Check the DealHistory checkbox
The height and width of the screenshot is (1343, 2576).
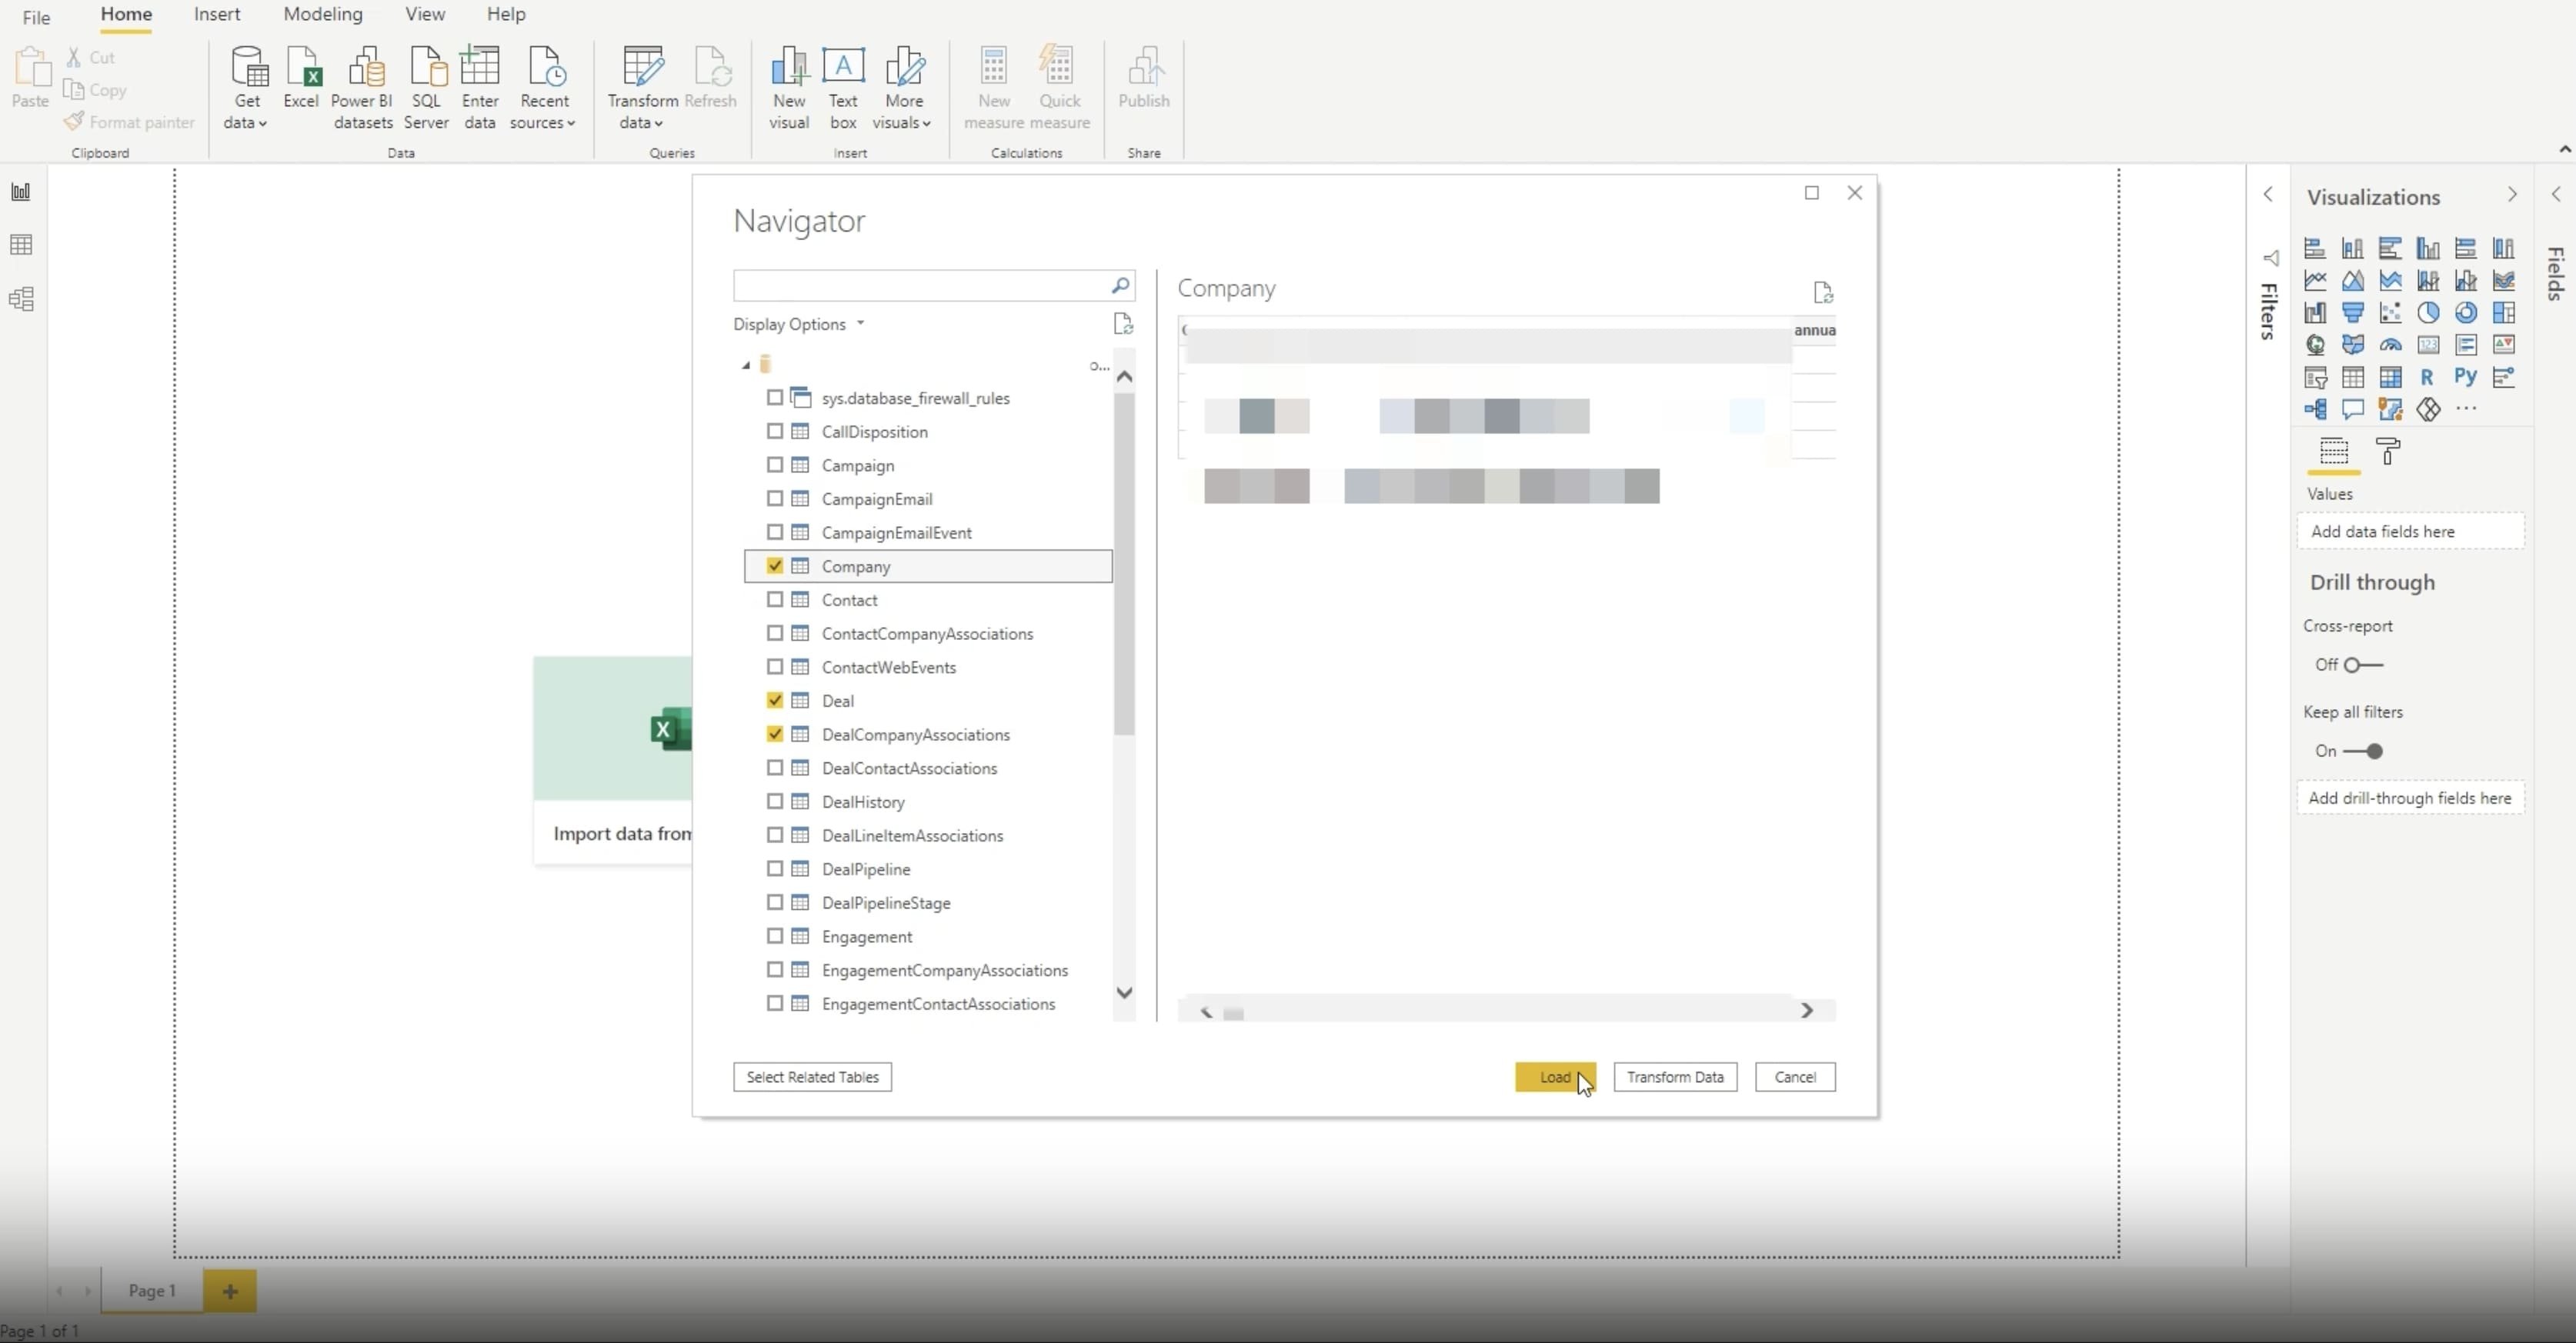tap(775, 801)
